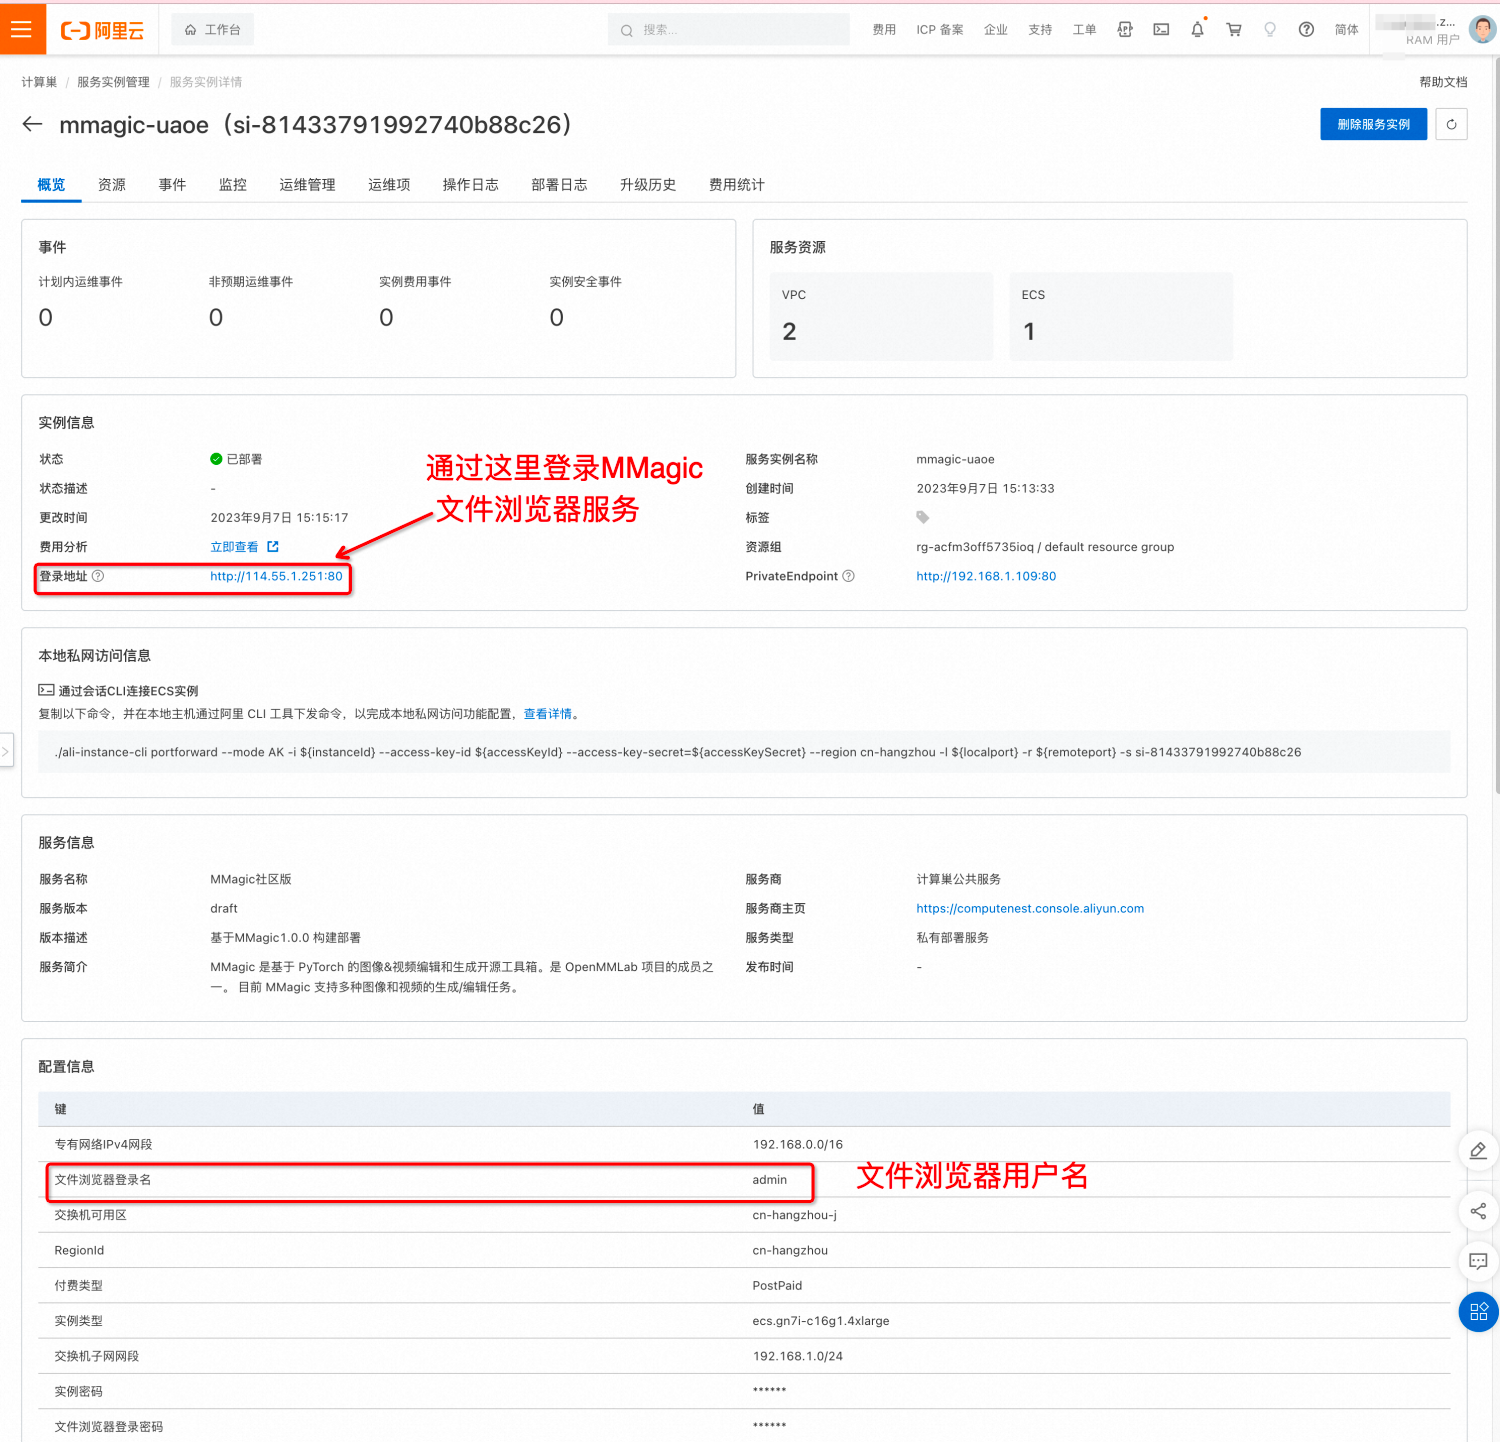Click 删除服务实例 button

[1373, 124]
